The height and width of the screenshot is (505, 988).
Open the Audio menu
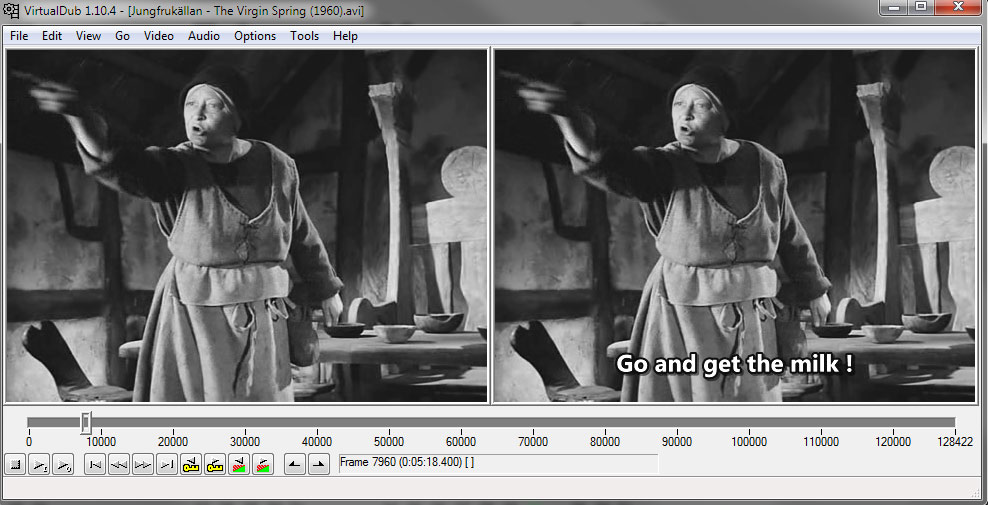[x=204, y=36]
